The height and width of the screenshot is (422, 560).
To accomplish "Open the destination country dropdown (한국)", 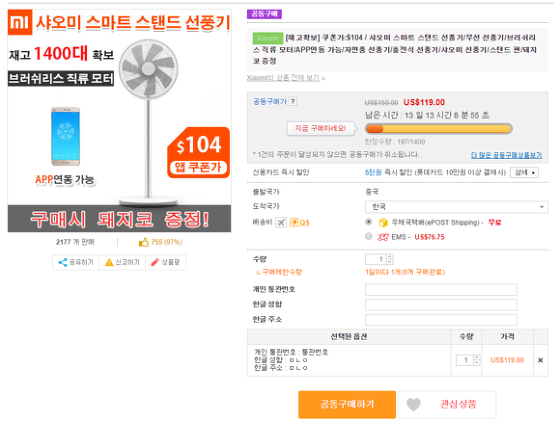I will click(x=456, y=207).
